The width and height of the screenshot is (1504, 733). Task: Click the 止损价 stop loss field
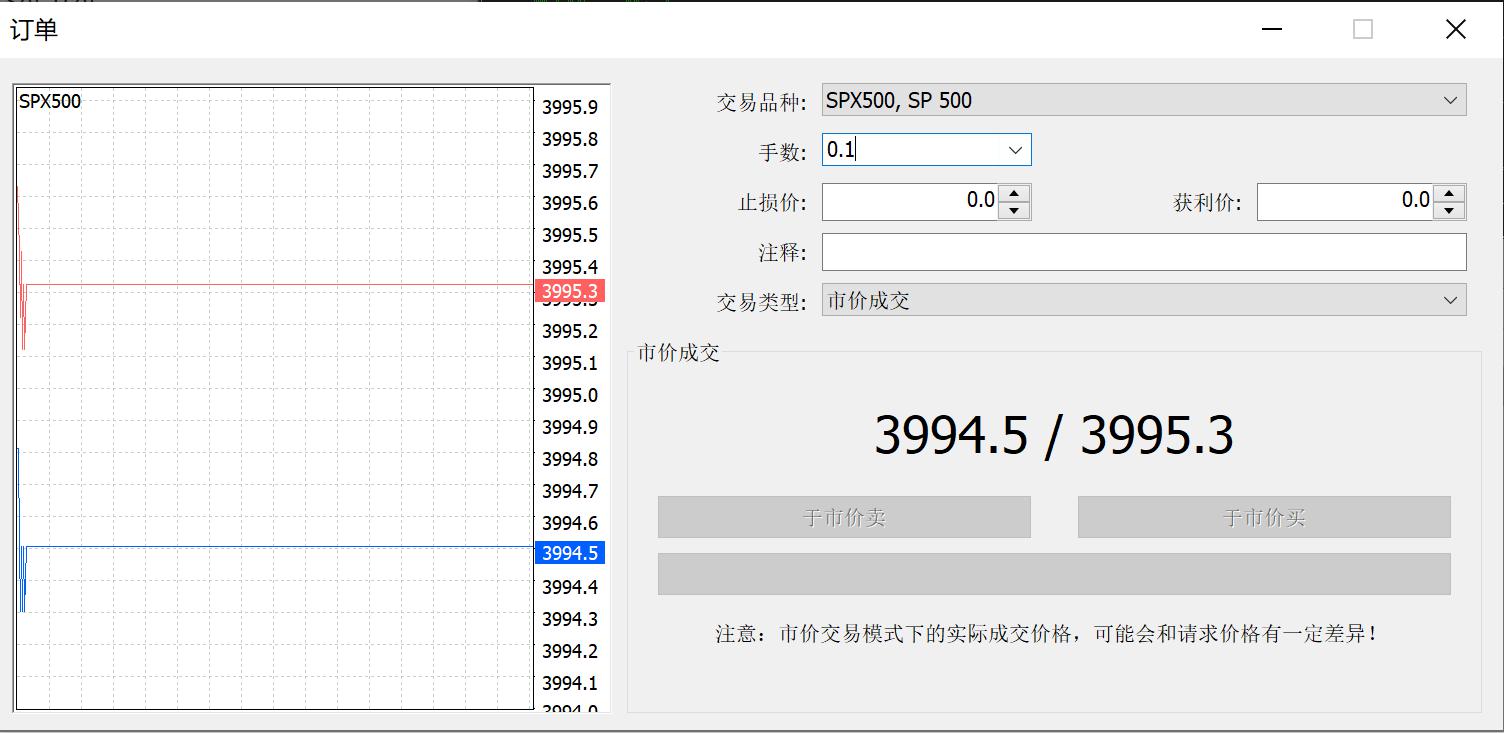coord(910,201)
